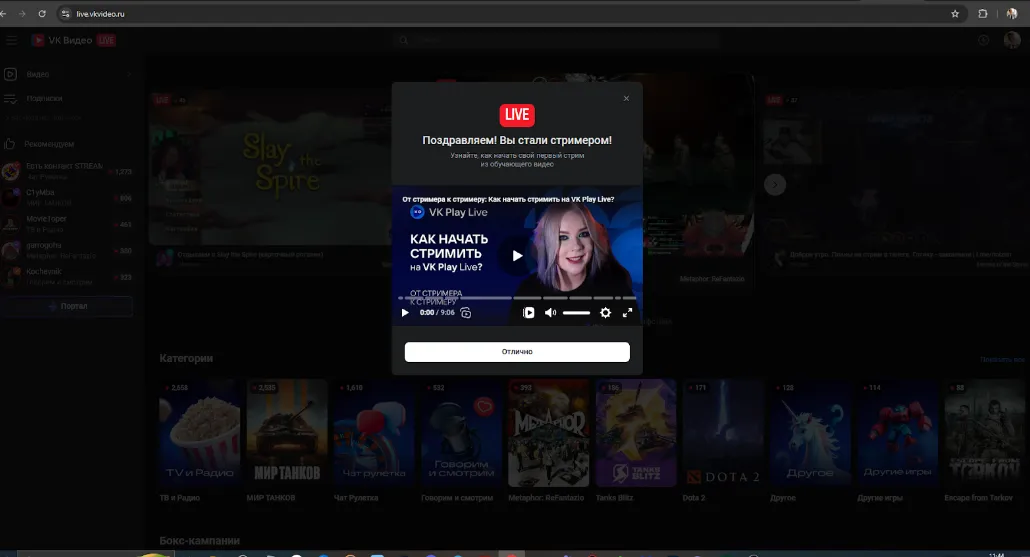Open the Другие игры category card

point(898,433)
